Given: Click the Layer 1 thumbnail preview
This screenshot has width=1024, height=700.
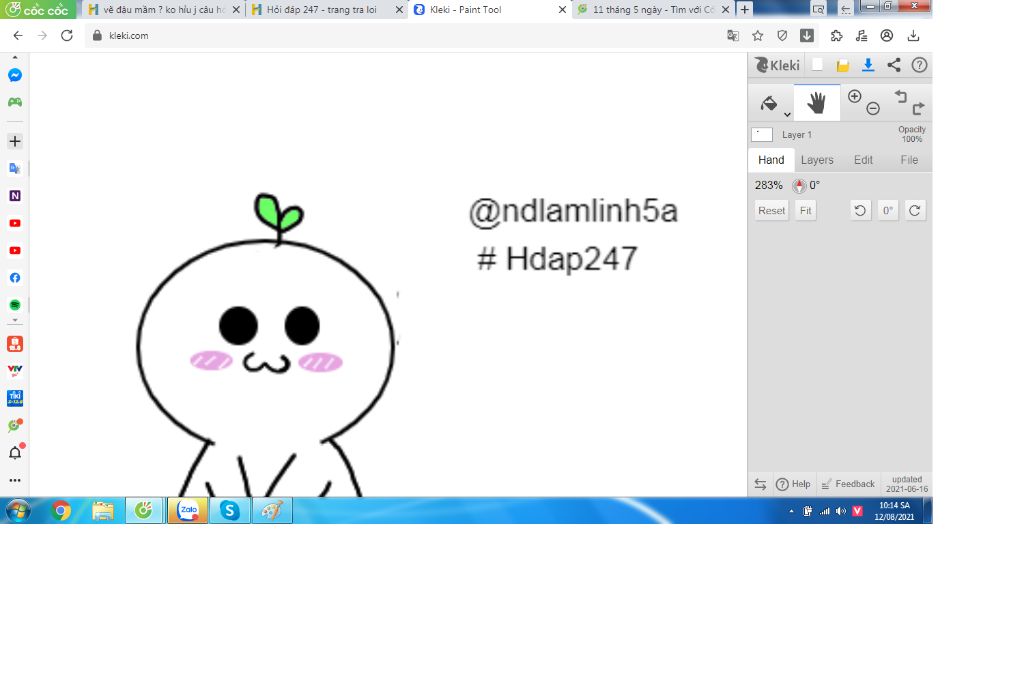Looking at the screenshot, I should click(761, 135).
